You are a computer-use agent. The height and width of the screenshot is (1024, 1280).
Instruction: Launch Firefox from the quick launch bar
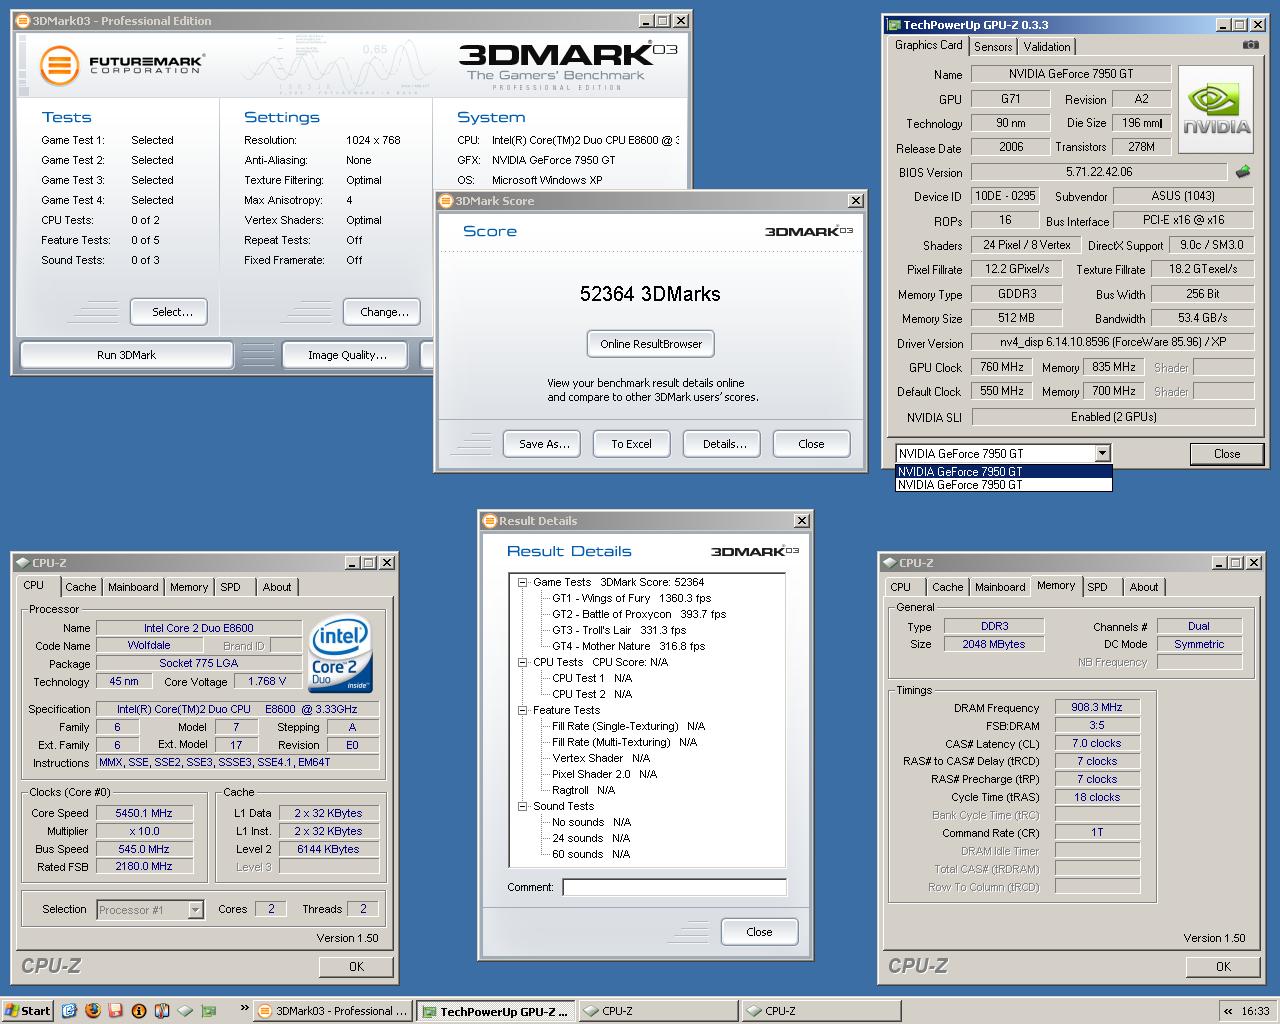click(x=92, y=1011)
